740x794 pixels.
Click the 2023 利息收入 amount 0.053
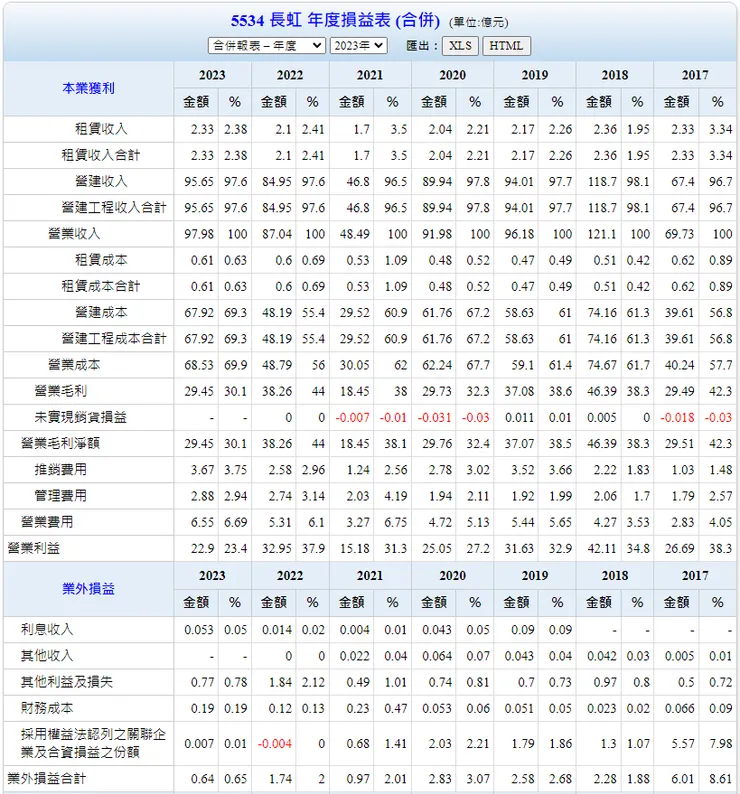point(199,630)
